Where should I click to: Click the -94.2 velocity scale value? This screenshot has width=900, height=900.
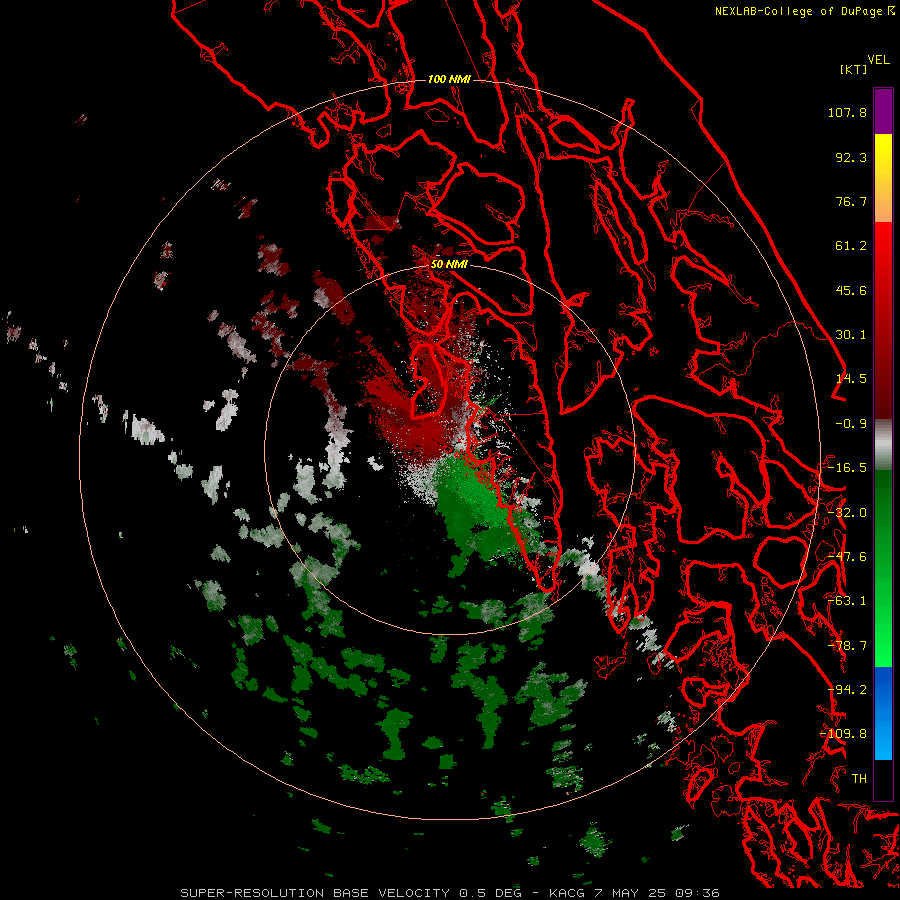click(847, 689)
